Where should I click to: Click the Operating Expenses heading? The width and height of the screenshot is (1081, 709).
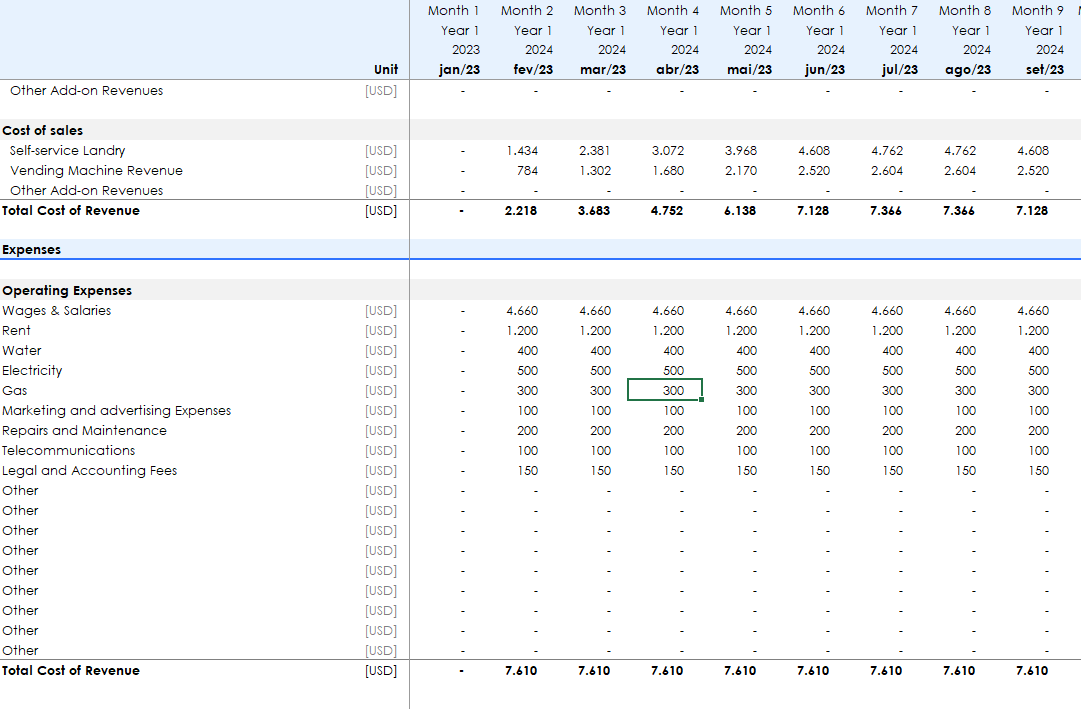pyautogui.click(x=67, y=290)
